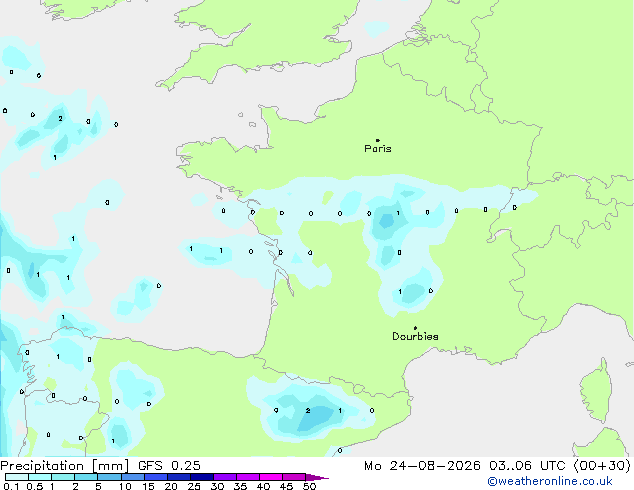Click the legend value label '25'
Image resolution: width=634 pixels, height=490 pixels.
[194, 486]
